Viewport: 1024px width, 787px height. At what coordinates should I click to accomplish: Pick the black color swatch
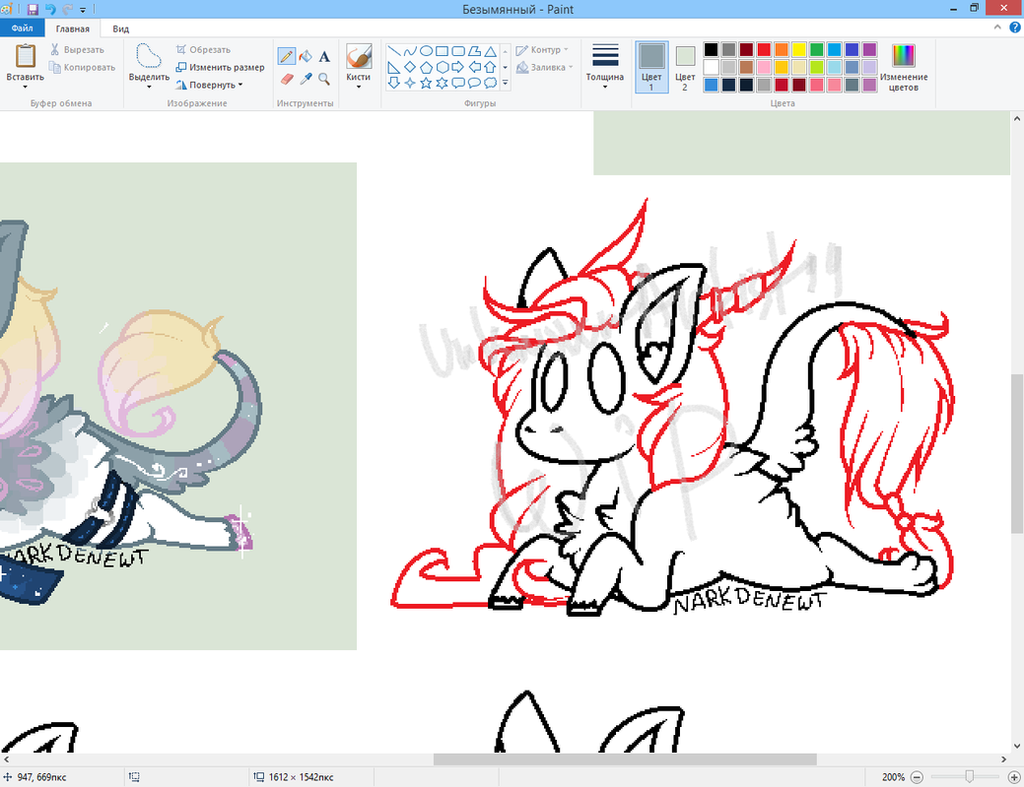tap(711, 50)
